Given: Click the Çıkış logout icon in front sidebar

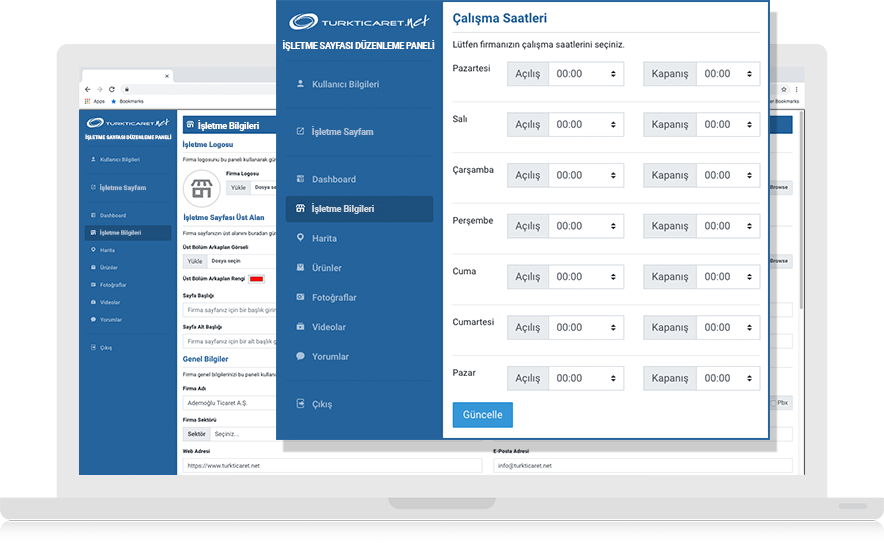Looking at the screenshot, I should (x=300, y=403).
